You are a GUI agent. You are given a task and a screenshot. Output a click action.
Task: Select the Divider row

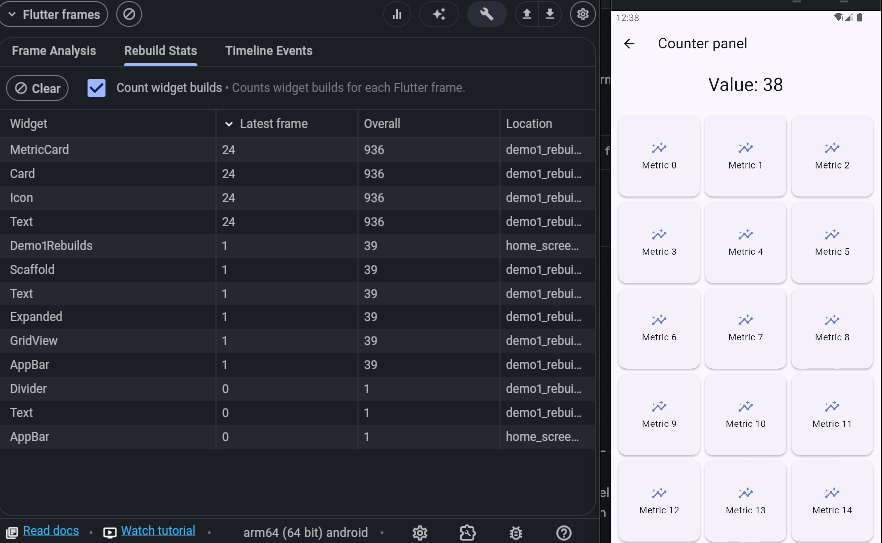click(298, 389)
